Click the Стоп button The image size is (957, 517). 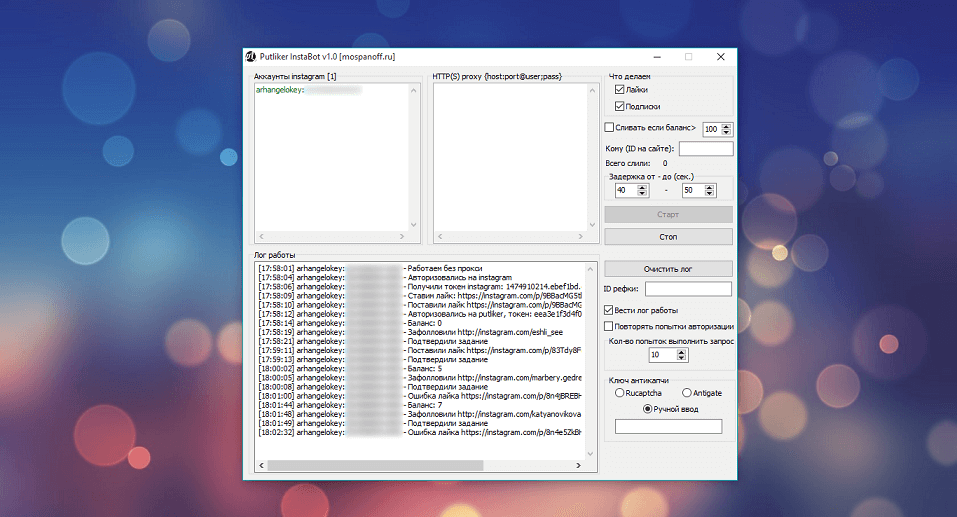(668, 237)
